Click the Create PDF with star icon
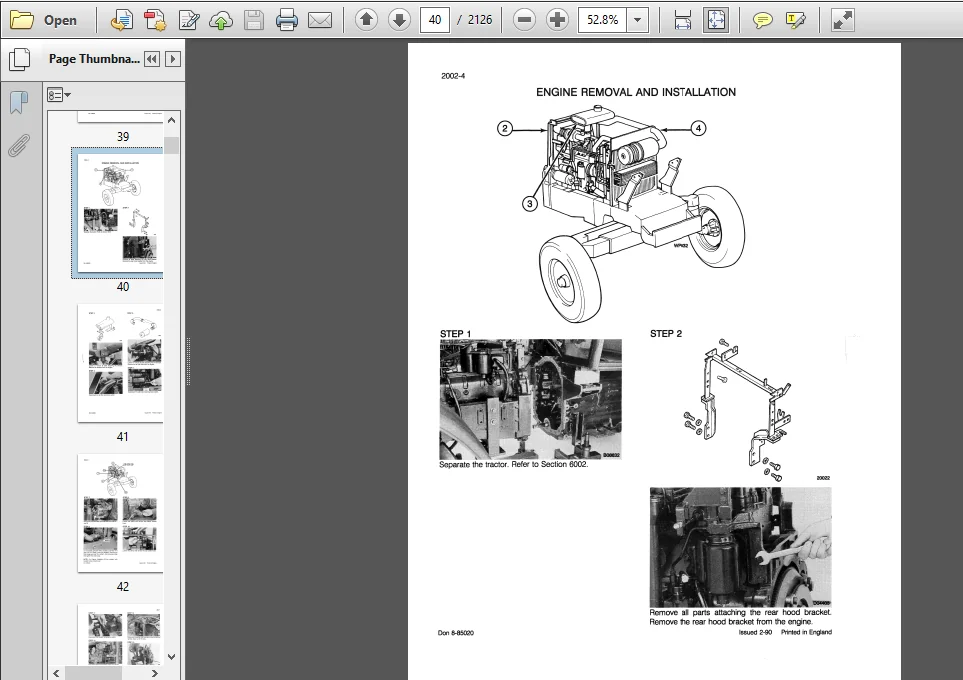This screenshot has width=963, height=680. (155, 20)
